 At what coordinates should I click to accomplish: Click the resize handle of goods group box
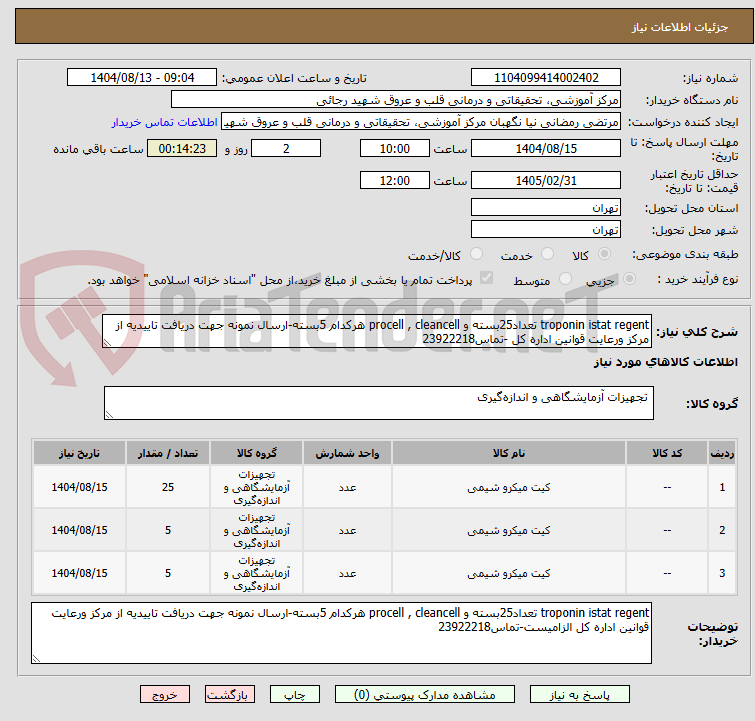click(109, 415)
